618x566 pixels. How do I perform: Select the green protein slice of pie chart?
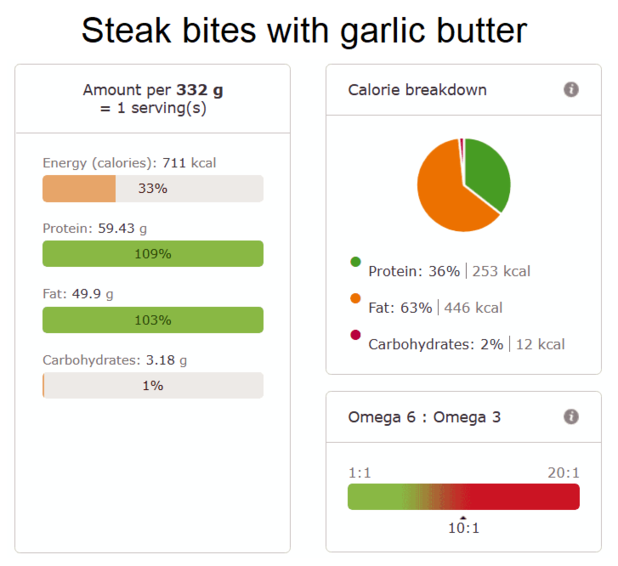(x=487, y=171)
